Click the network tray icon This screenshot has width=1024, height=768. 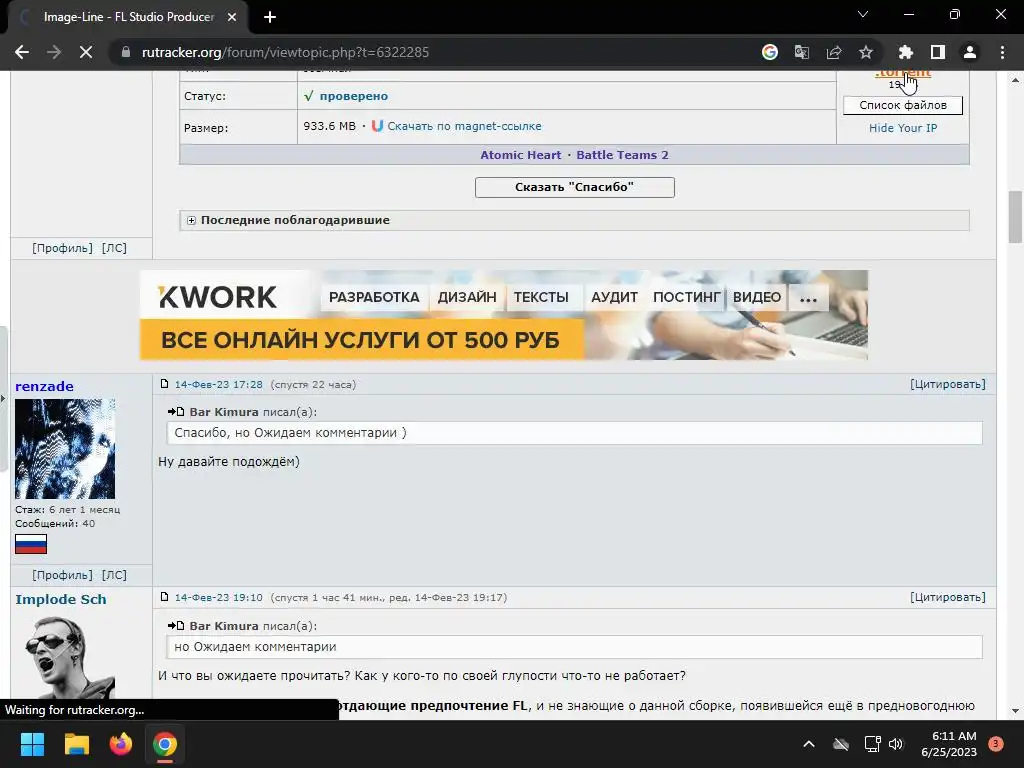pos(872,744)
